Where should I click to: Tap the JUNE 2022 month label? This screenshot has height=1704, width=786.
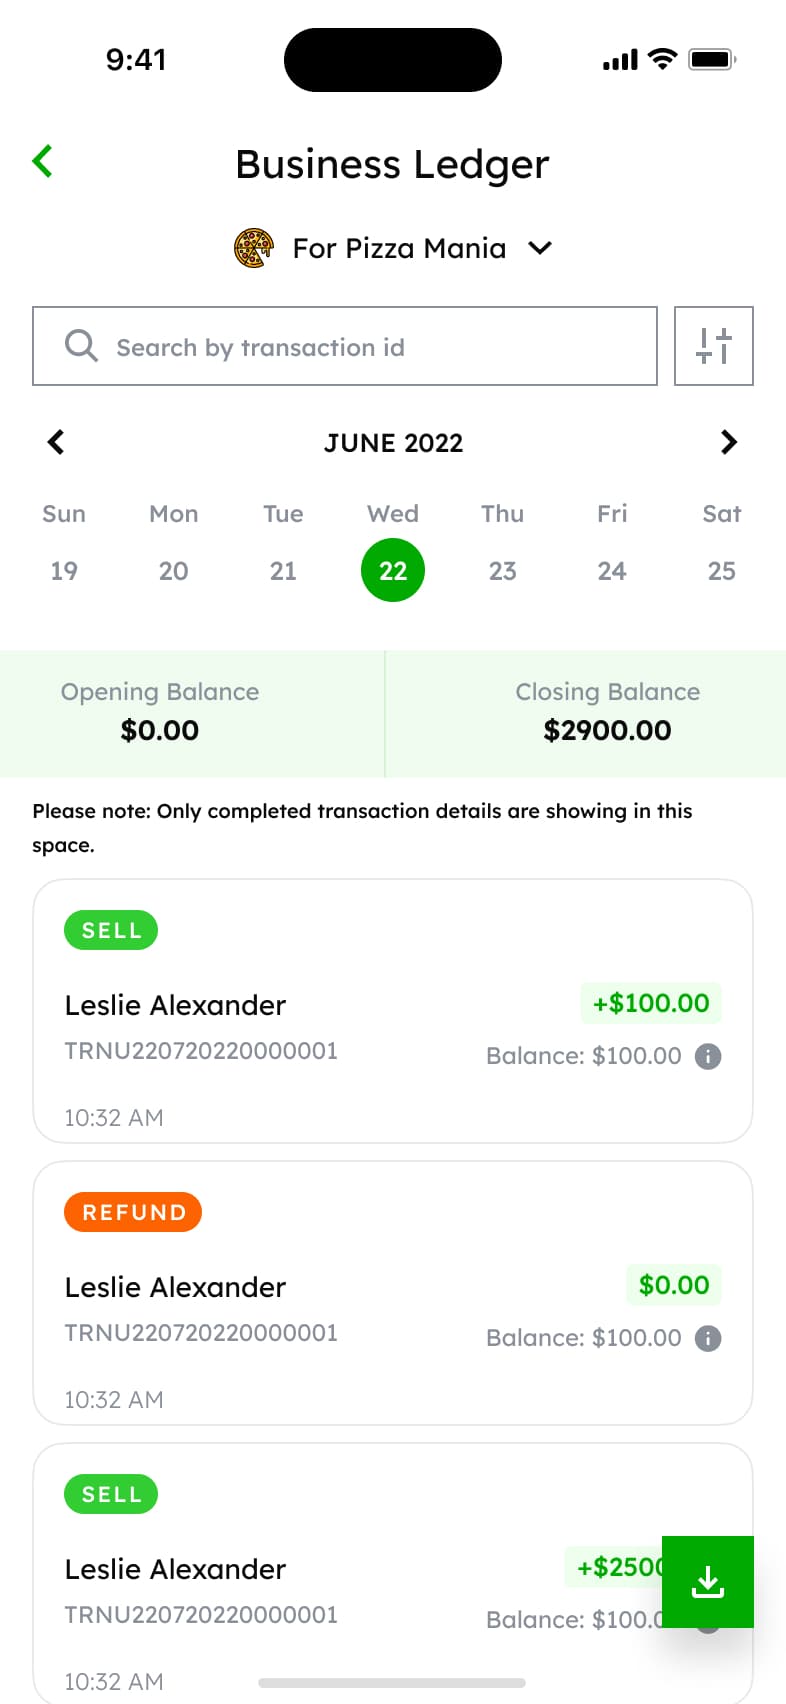pos(393,443)
